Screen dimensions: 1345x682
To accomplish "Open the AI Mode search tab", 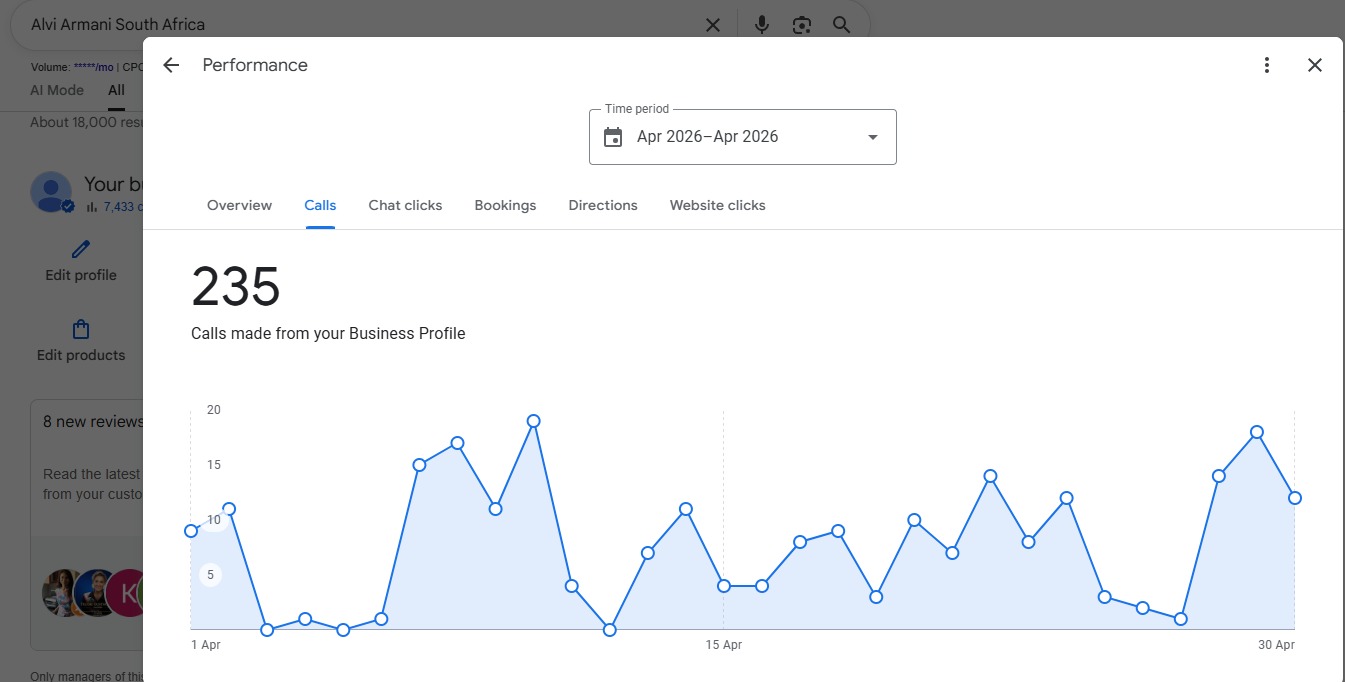I will click(x=57, y=90).
